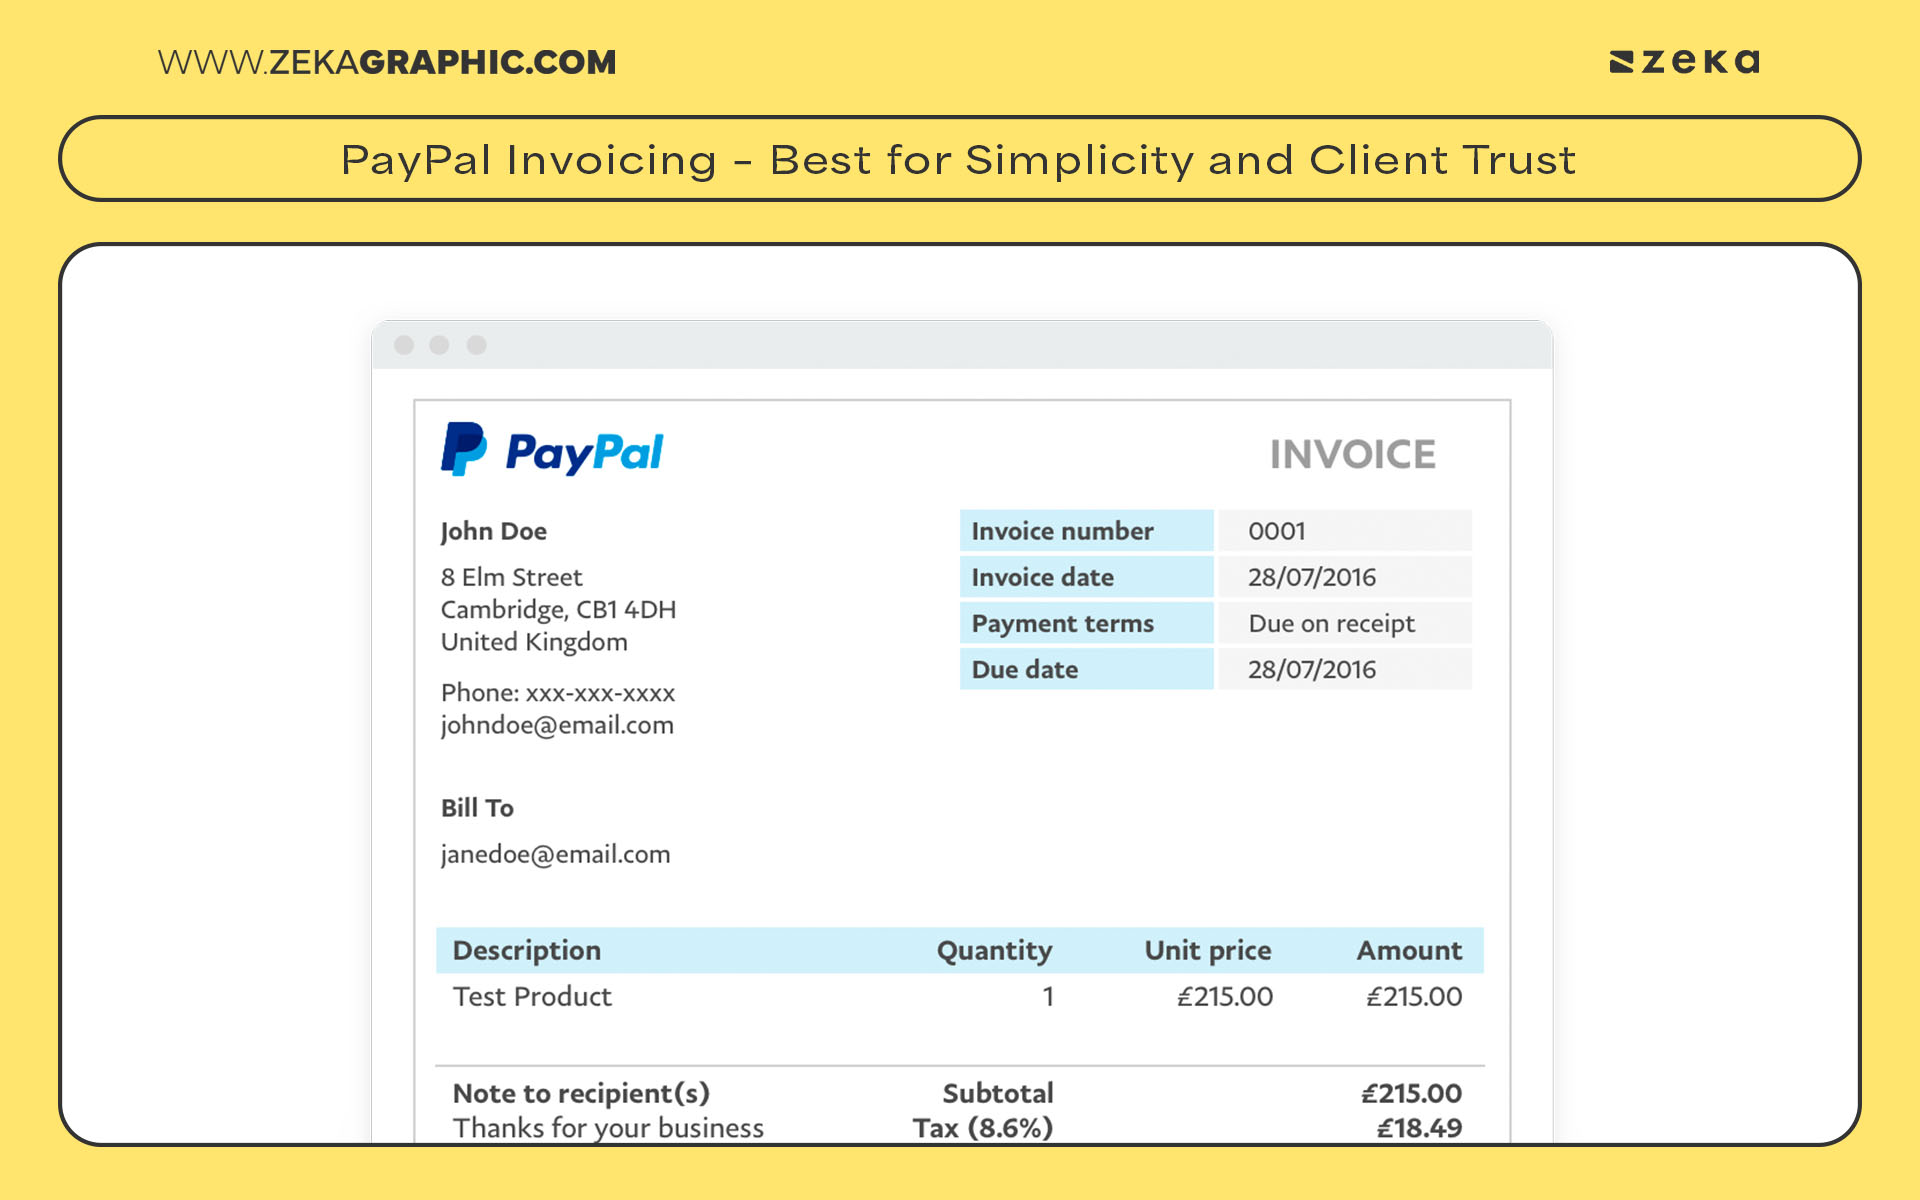Select the Amount column header
This screenshot has width=1920, height=1200.
[1410, 950]
